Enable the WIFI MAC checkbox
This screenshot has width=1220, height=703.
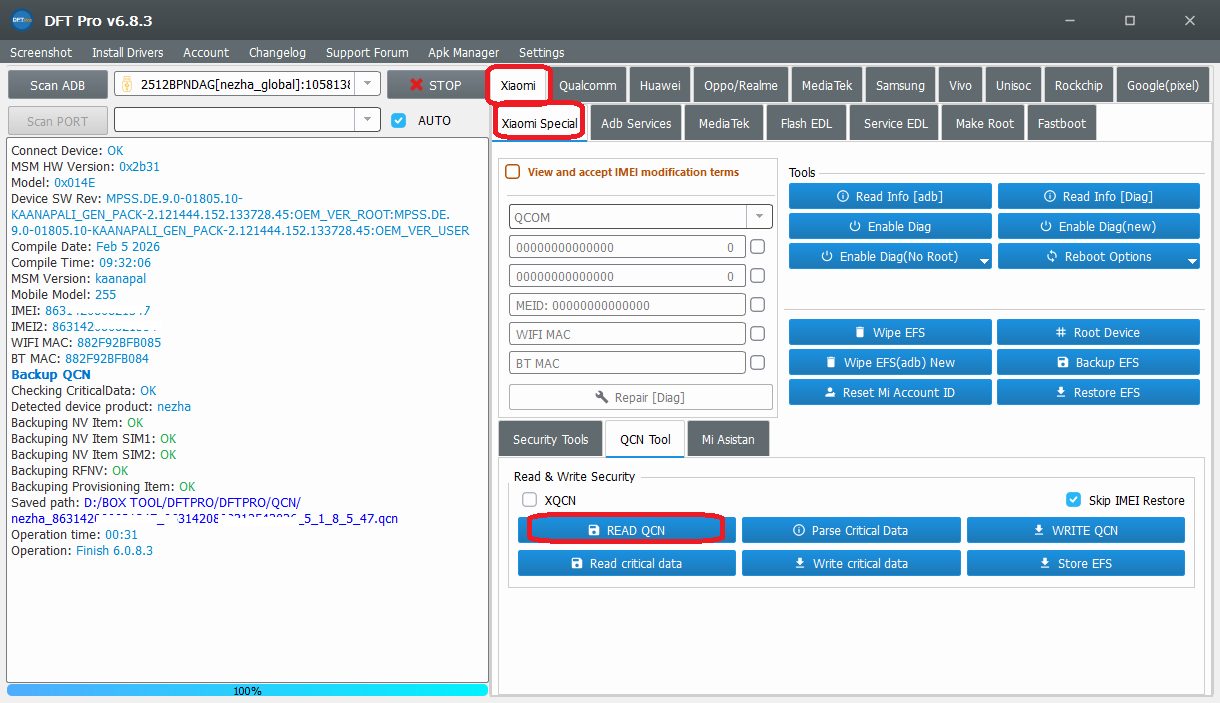click(x=758, y=334)
